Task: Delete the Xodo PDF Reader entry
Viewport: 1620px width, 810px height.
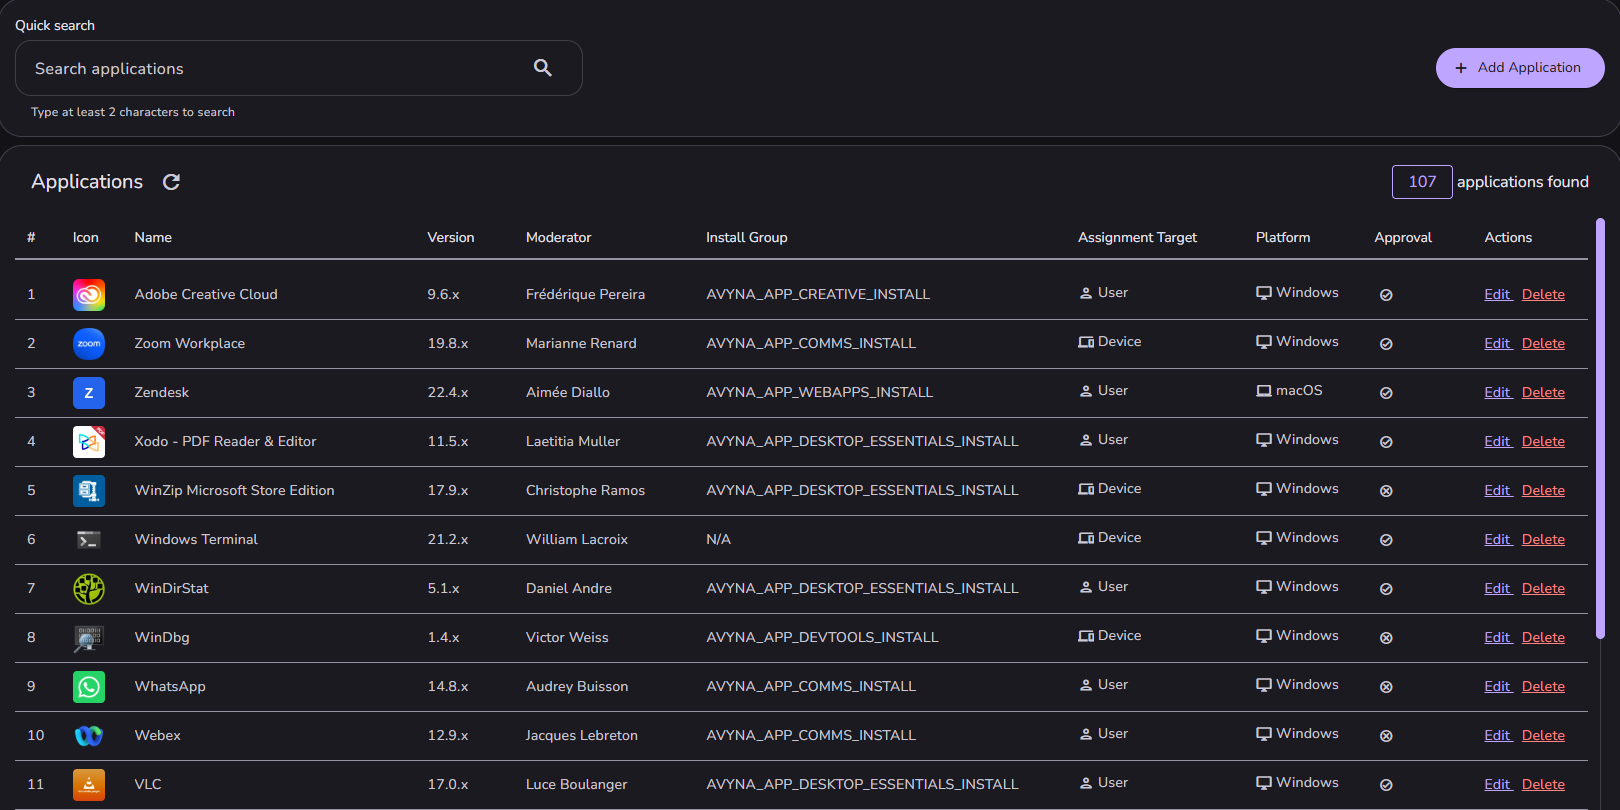Action: pos(1543,442)
